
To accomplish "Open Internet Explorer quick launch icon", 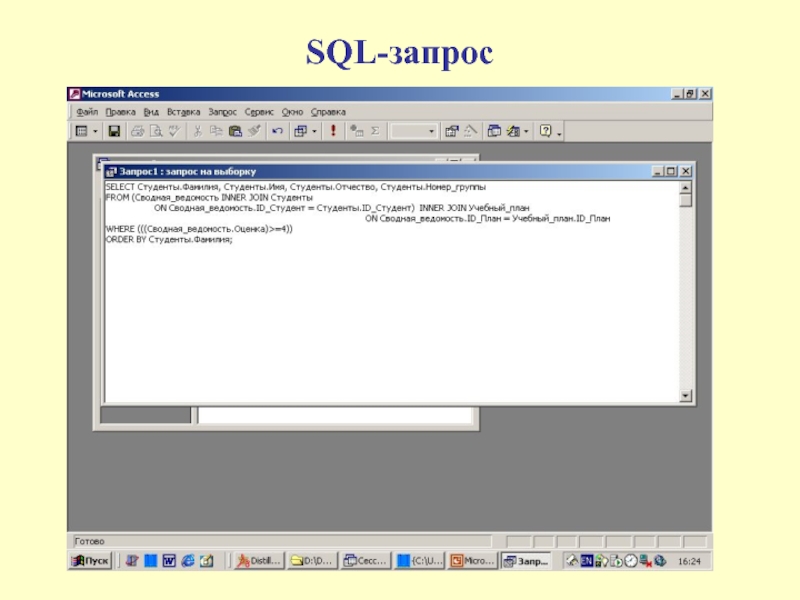I will [188, 561].
